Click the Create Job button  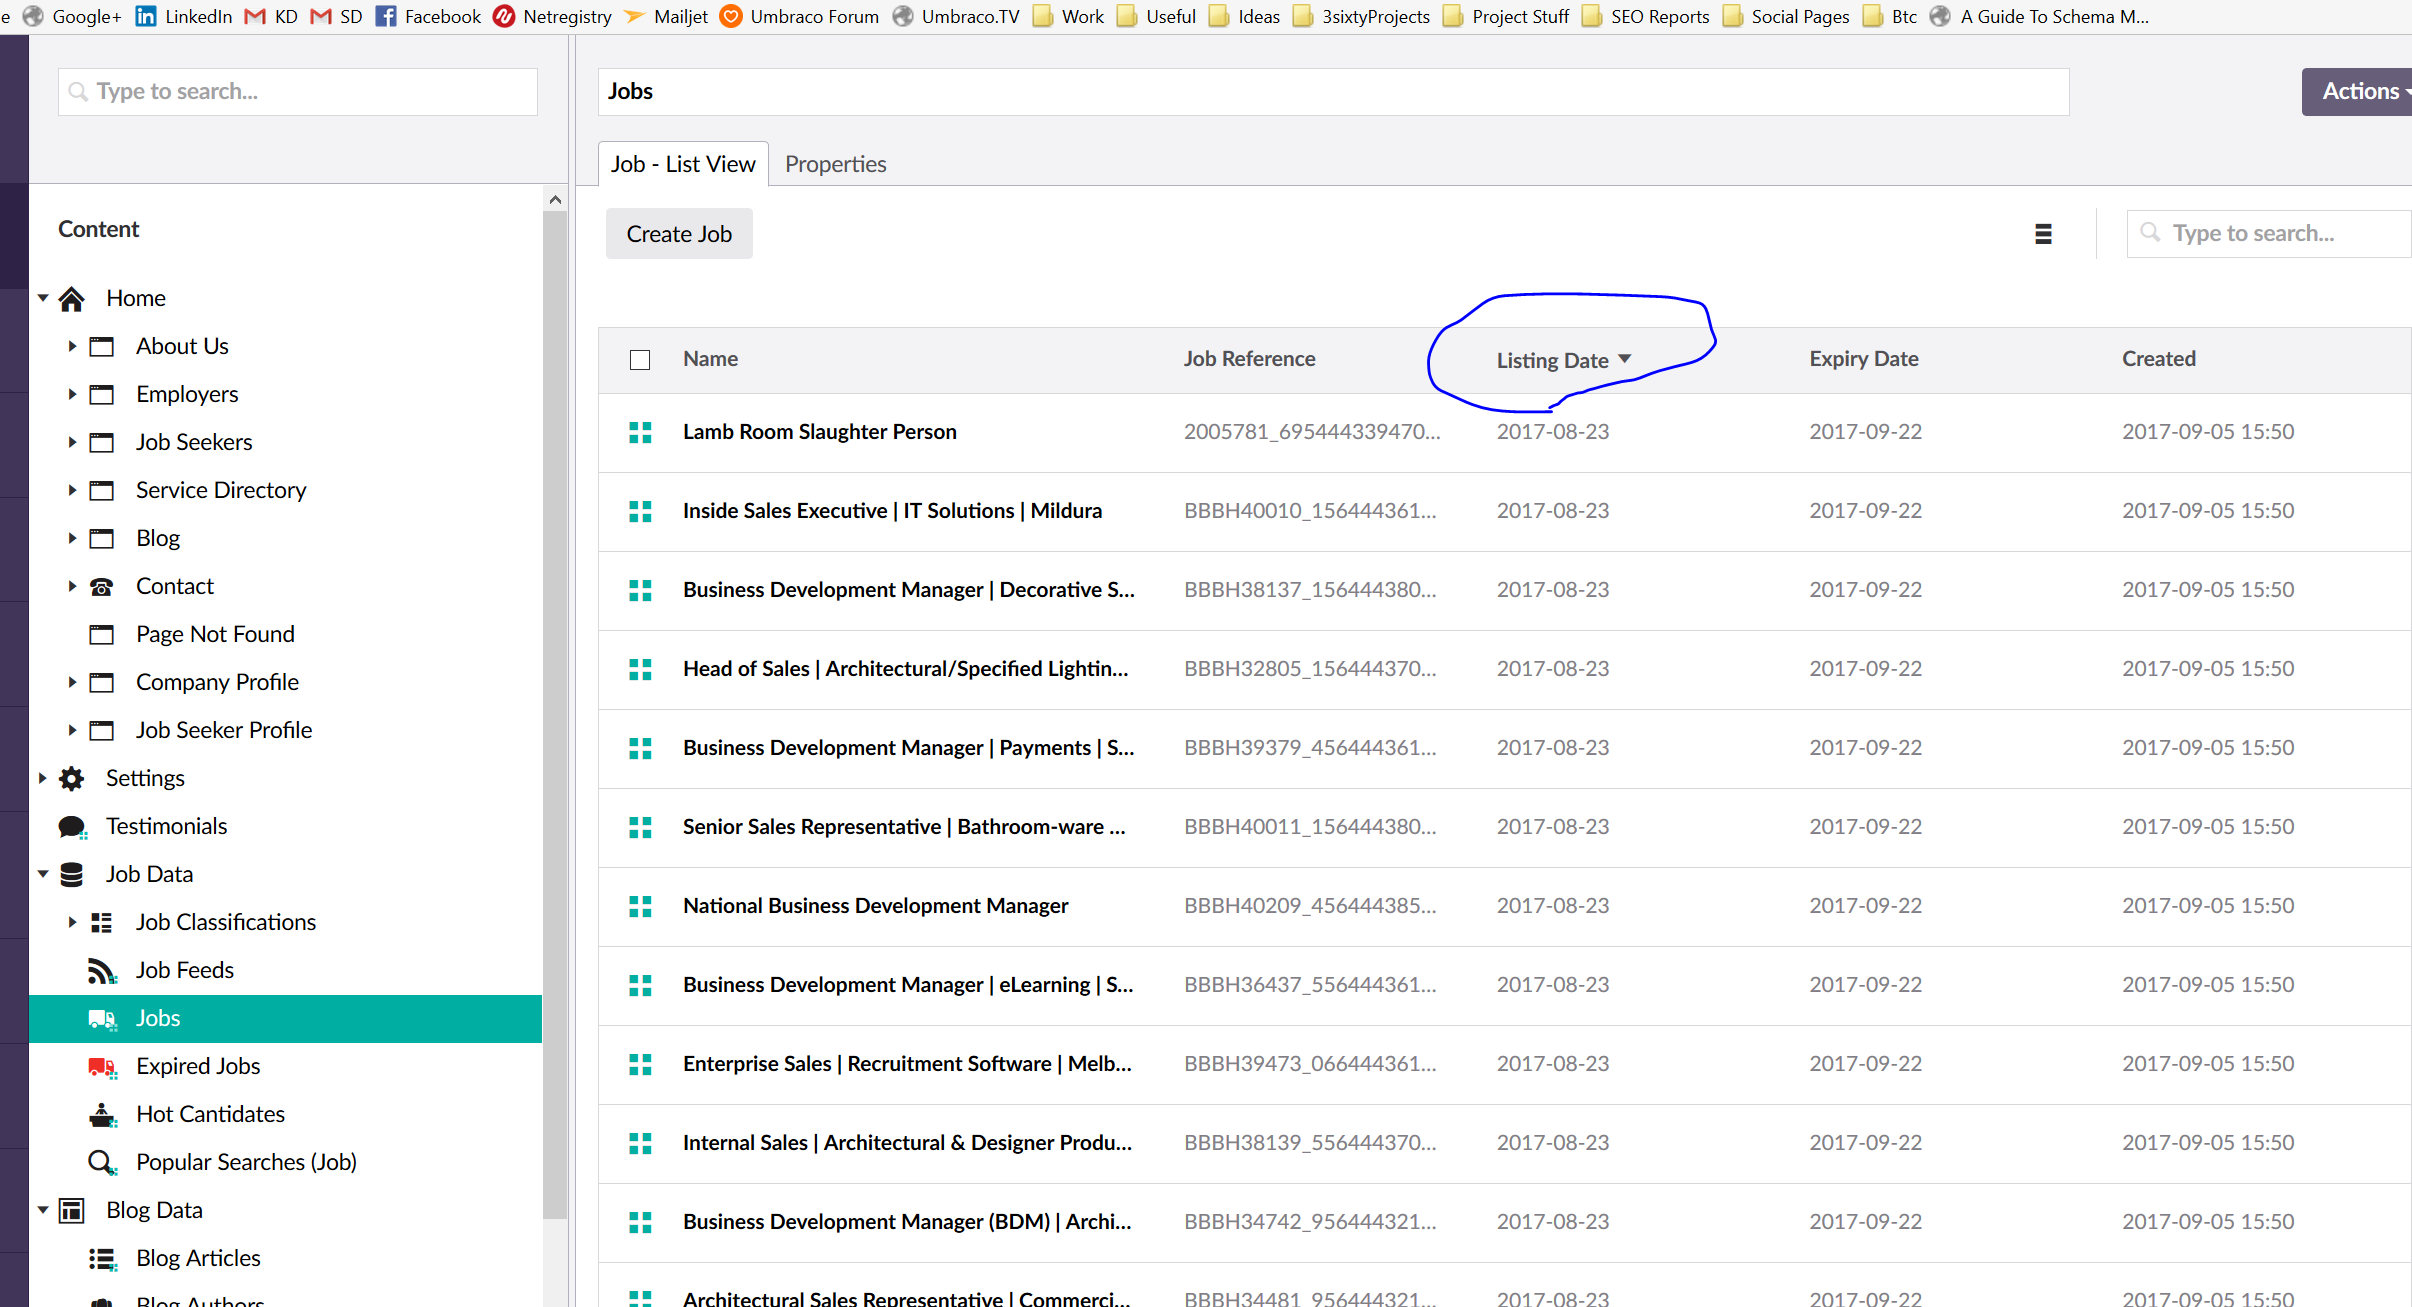pos(679,234)
